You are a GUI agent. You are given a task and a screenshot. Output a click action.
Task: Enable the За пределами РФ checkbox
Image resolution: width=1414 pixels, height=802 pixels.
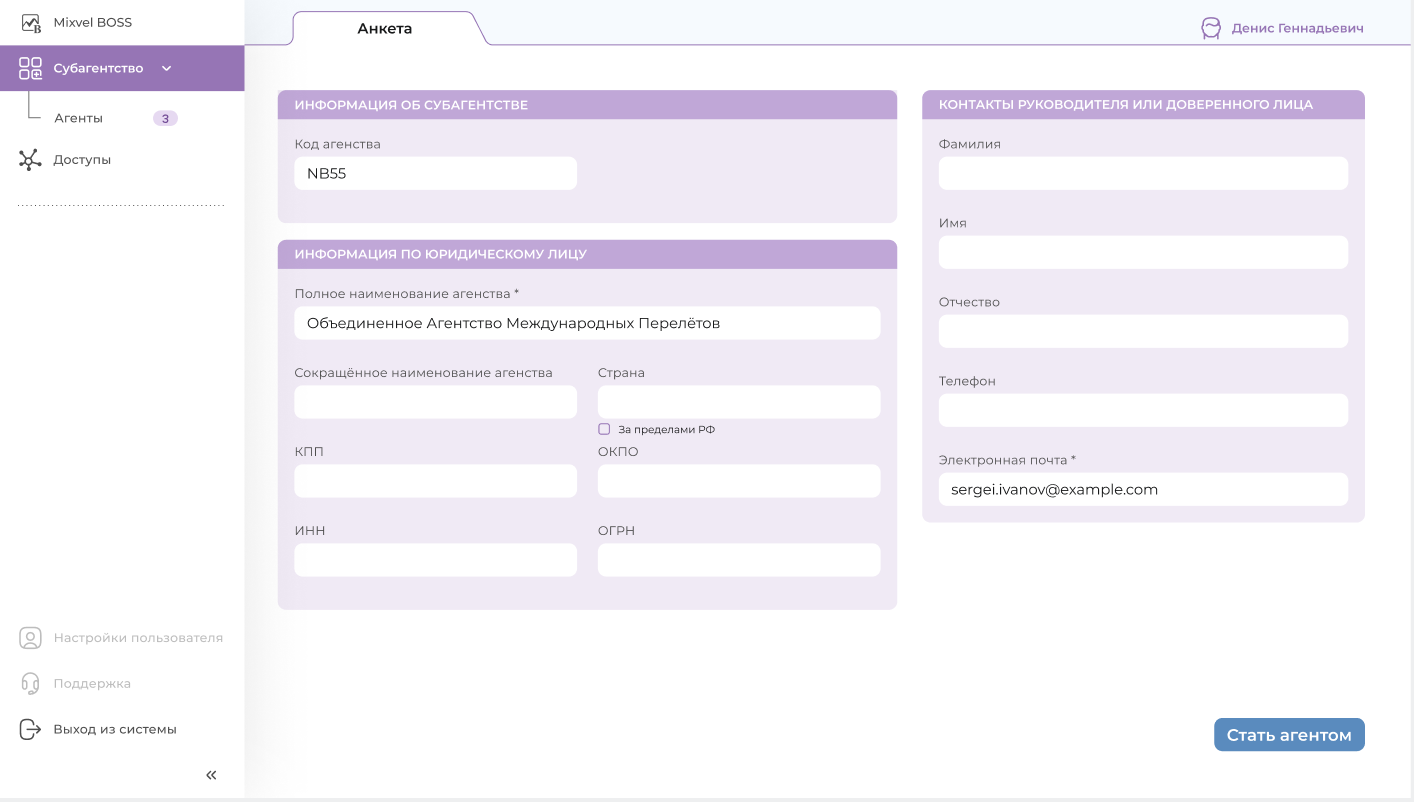pyautogui.click(x=604, y=429)
